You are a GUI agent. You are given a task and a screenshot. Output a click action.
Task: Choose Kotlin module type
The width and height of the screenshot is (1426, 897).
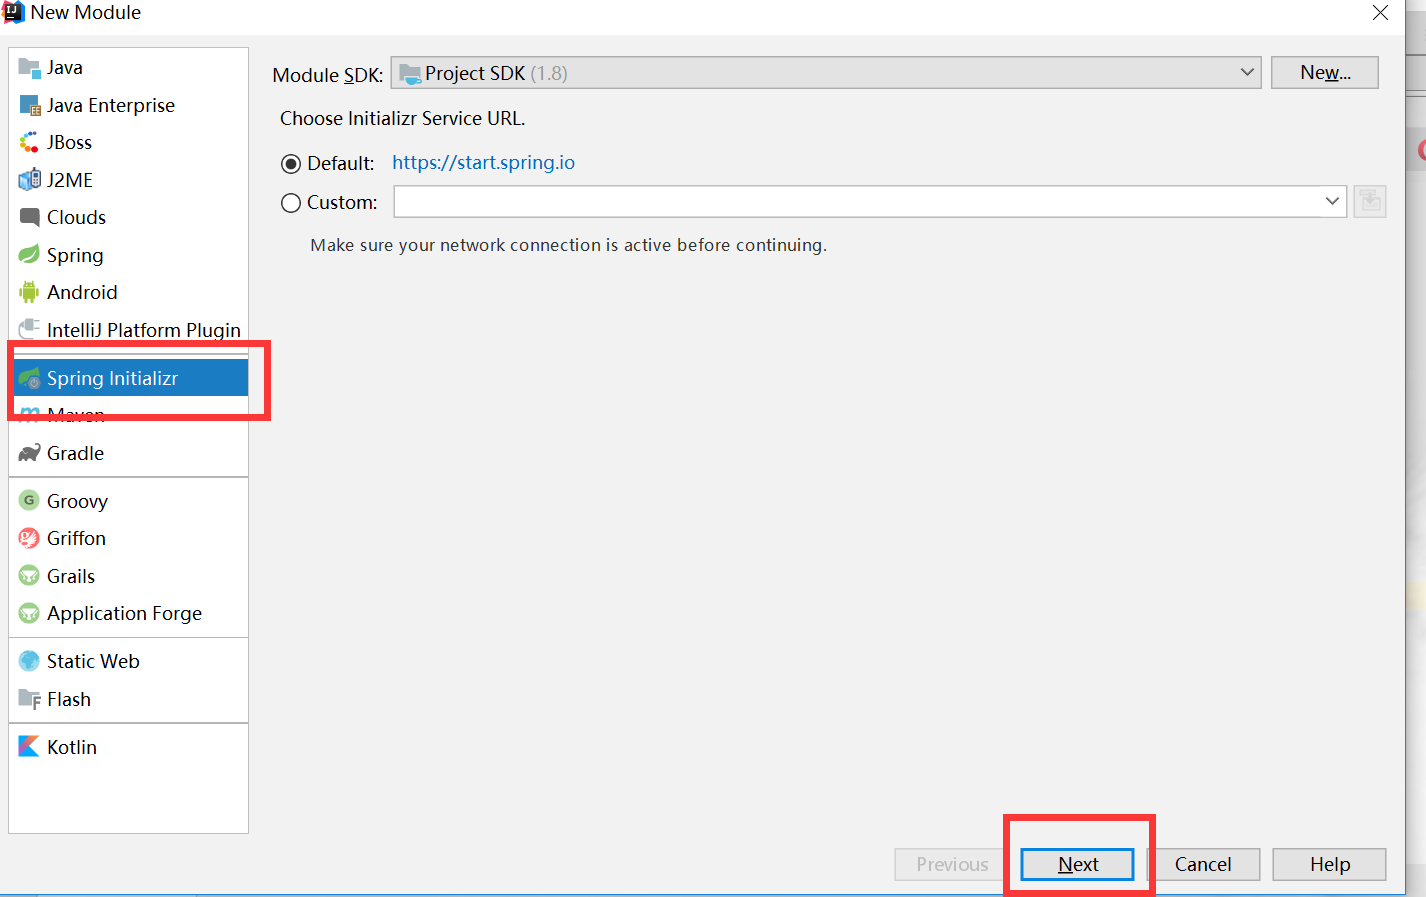click(129, 747)
